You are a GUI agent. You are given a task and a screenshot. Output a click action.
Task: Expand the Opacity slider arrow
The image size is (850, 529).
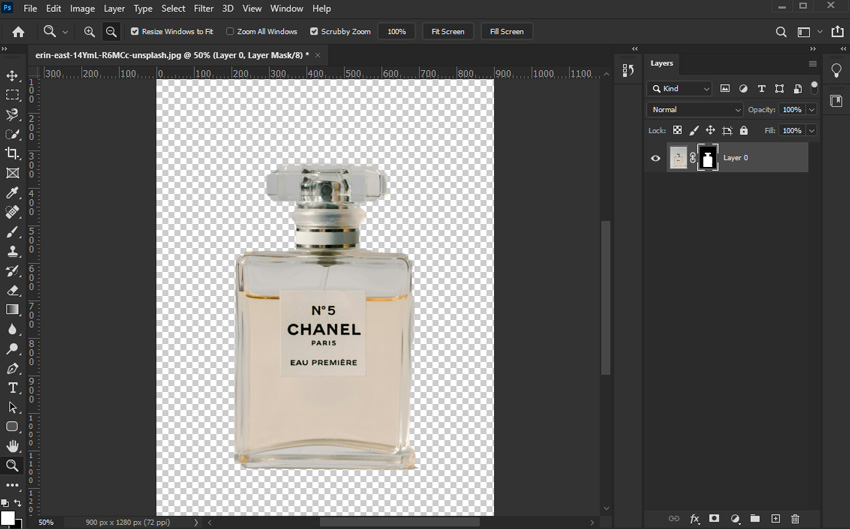[x=812, y=109]
